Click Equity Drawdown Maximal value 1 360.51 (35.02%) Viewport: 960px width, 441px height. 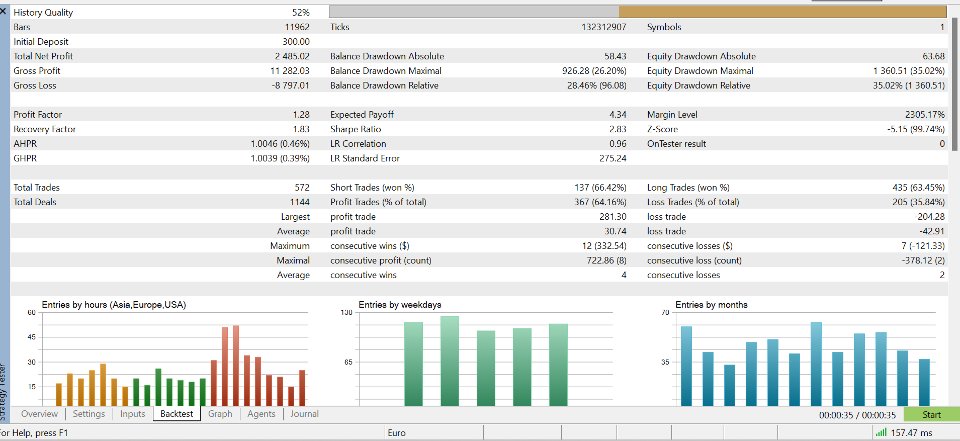pos(909,71)
